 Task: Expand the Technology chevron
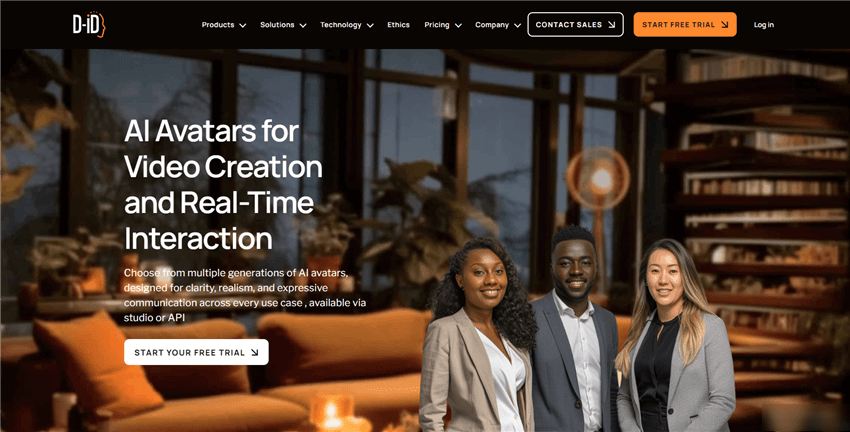[370, 25]
